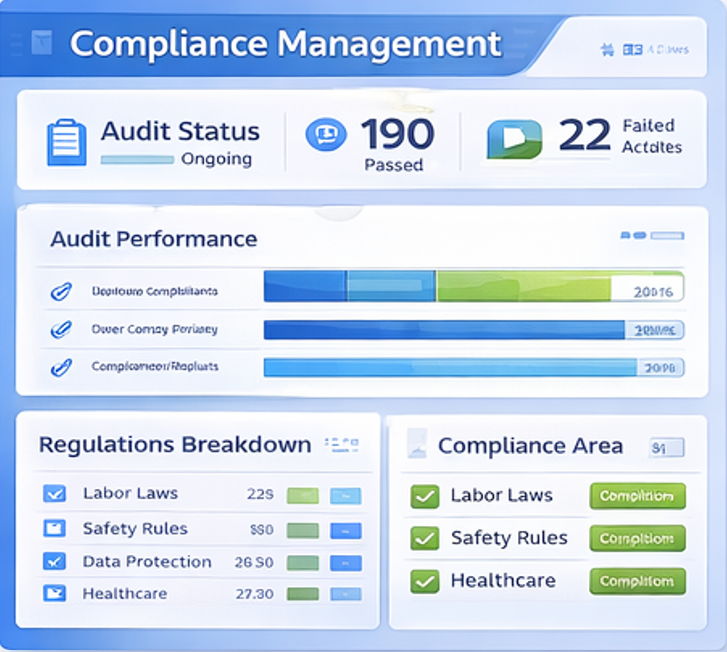The image size is (727, 652).
Task: Click green swatch in Labor Laws breakdown row
Action: tap(303, 496)
